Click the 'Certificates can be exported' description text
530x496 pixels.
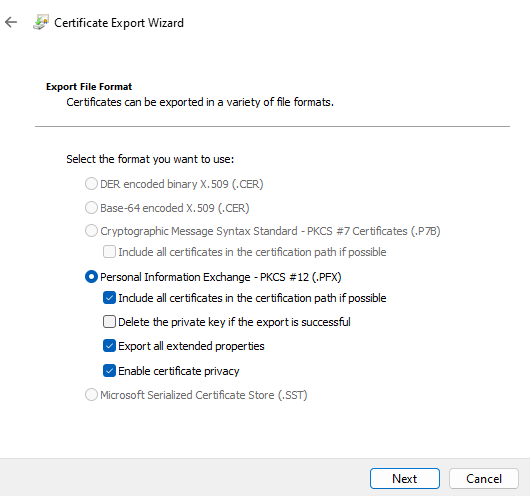200,102
